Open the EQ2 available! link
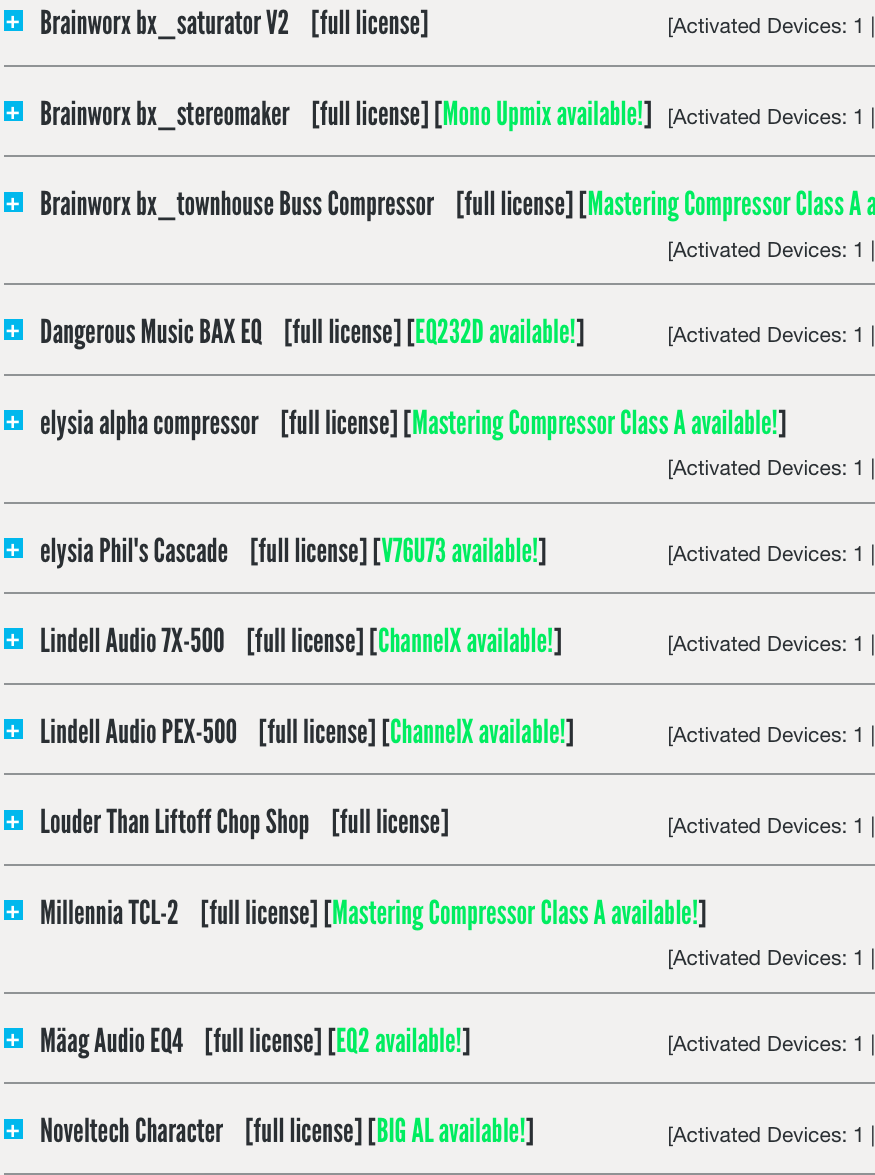This screenshot has height=1175, width=875. click(399, 1041)
